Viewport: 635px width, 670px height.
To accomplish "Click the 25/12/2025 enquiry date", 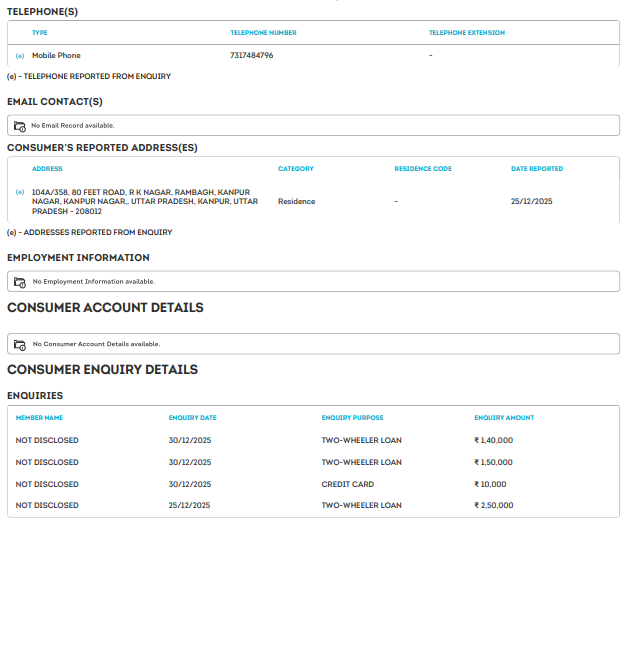I will [x=190, y=506].
